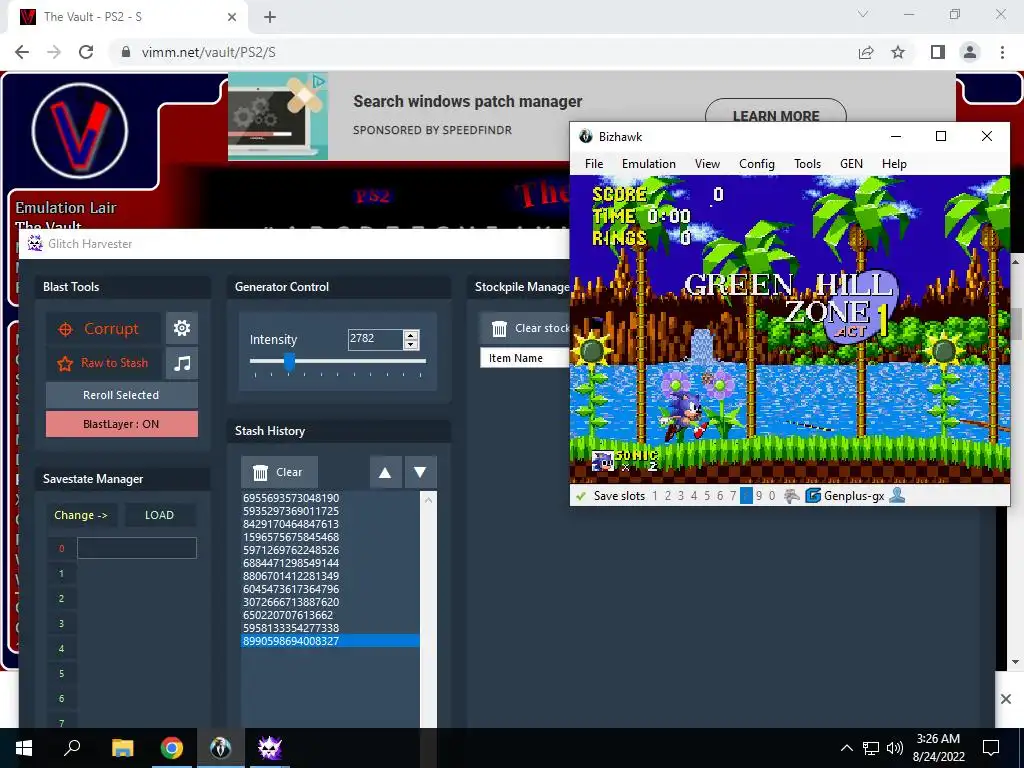Move stash item up with arrow button
Viewport: 1024px width, 768px height.
(x=385, y=472)
